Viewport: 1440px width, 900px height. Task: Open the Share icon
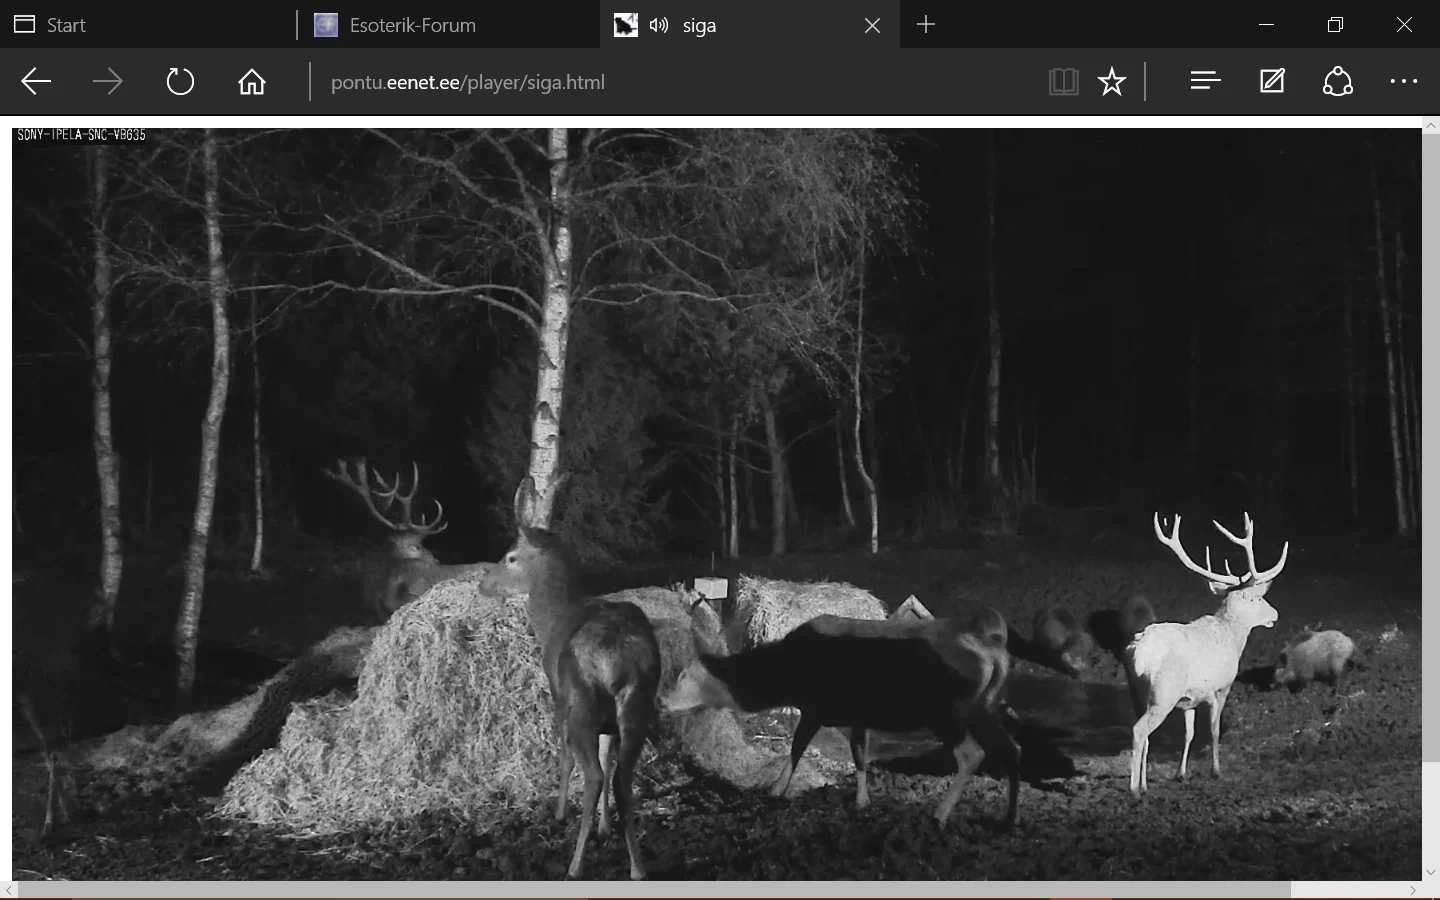(x=1338, y=82)
